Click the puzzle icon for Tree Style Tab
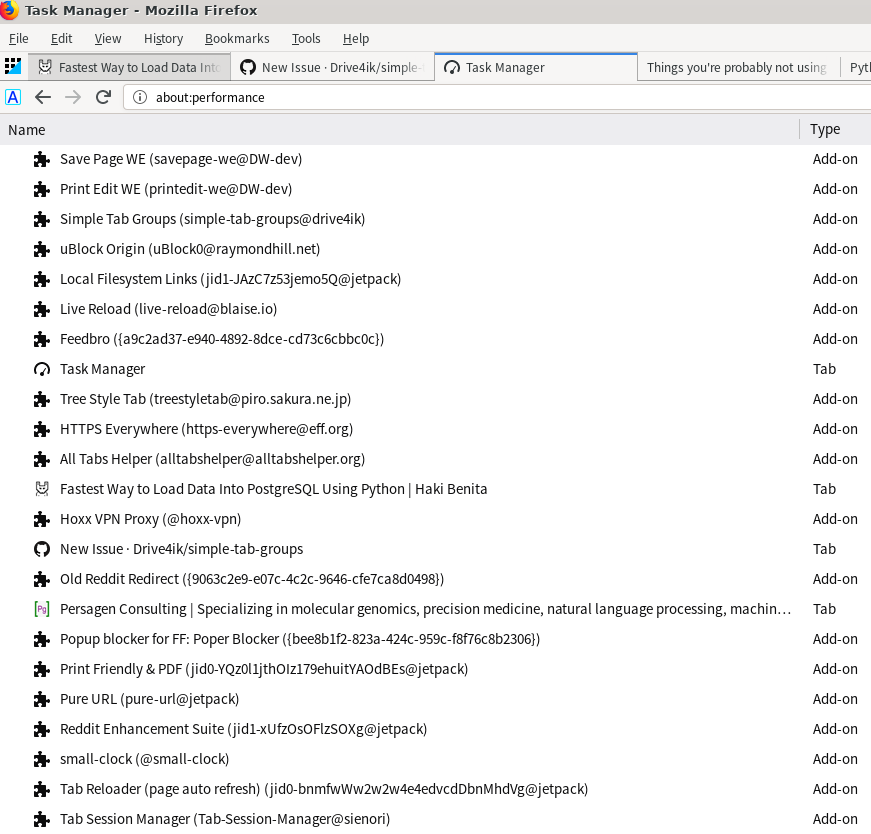The width and height of the screenshot is (871, 834). (42, 399)
